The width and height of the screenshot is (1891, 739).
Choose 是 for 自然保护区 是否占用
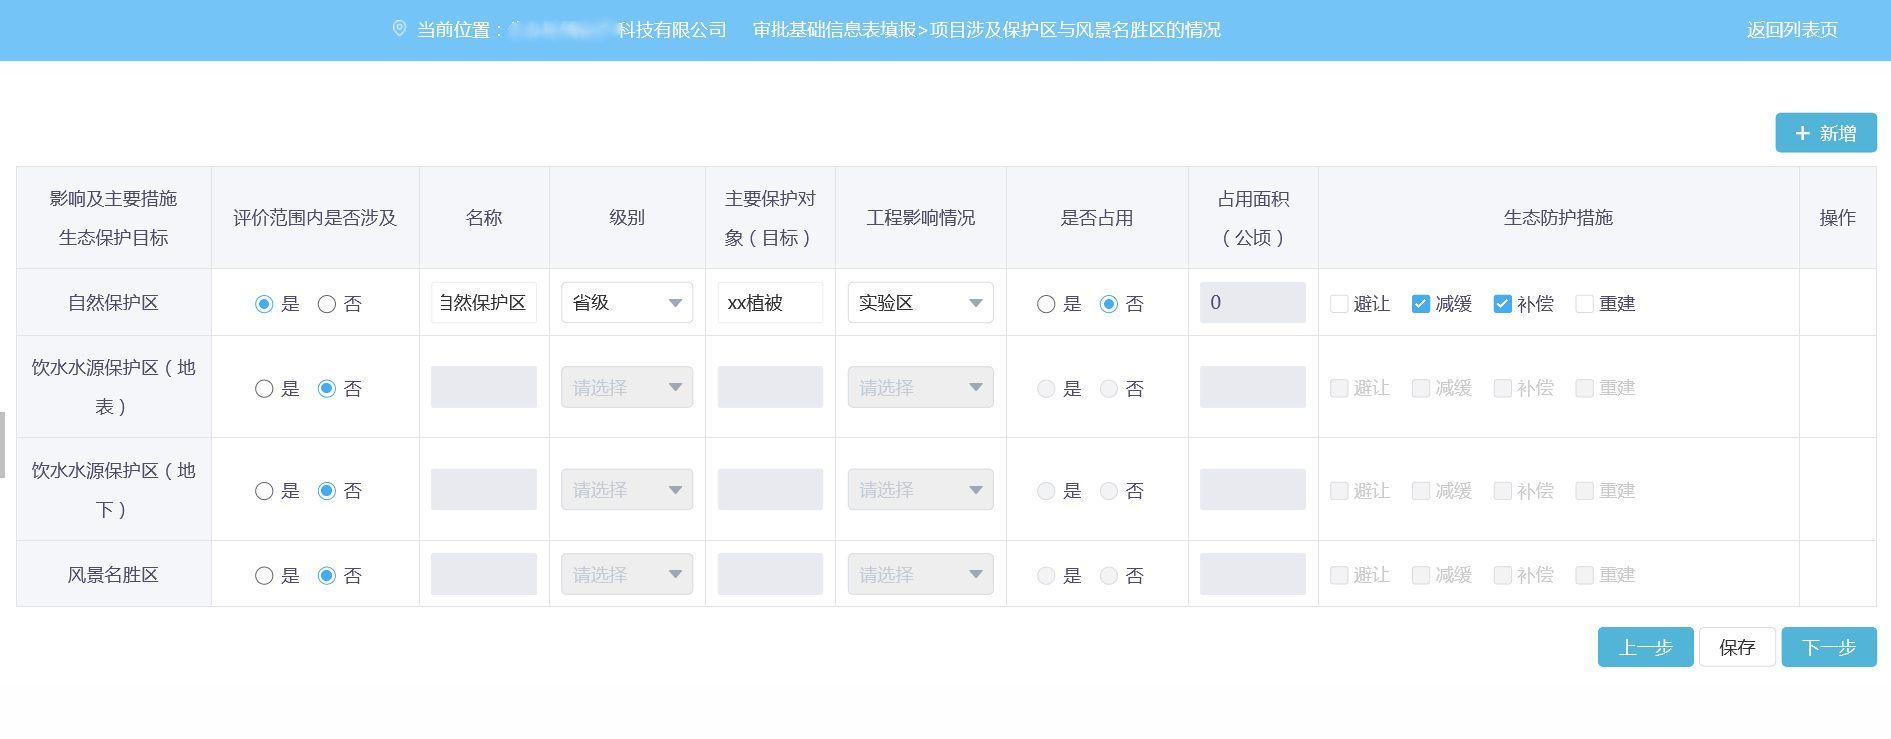1046,304
